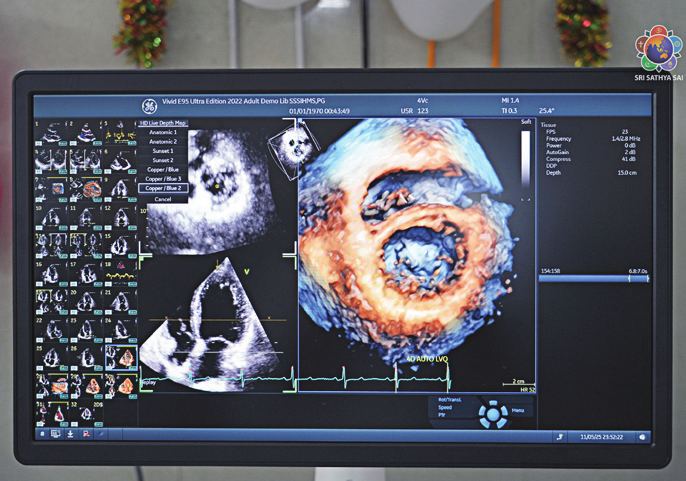Pick Copper / Blue 3 map entry
This screenshot has width=686, height=481.
[163, 179]
